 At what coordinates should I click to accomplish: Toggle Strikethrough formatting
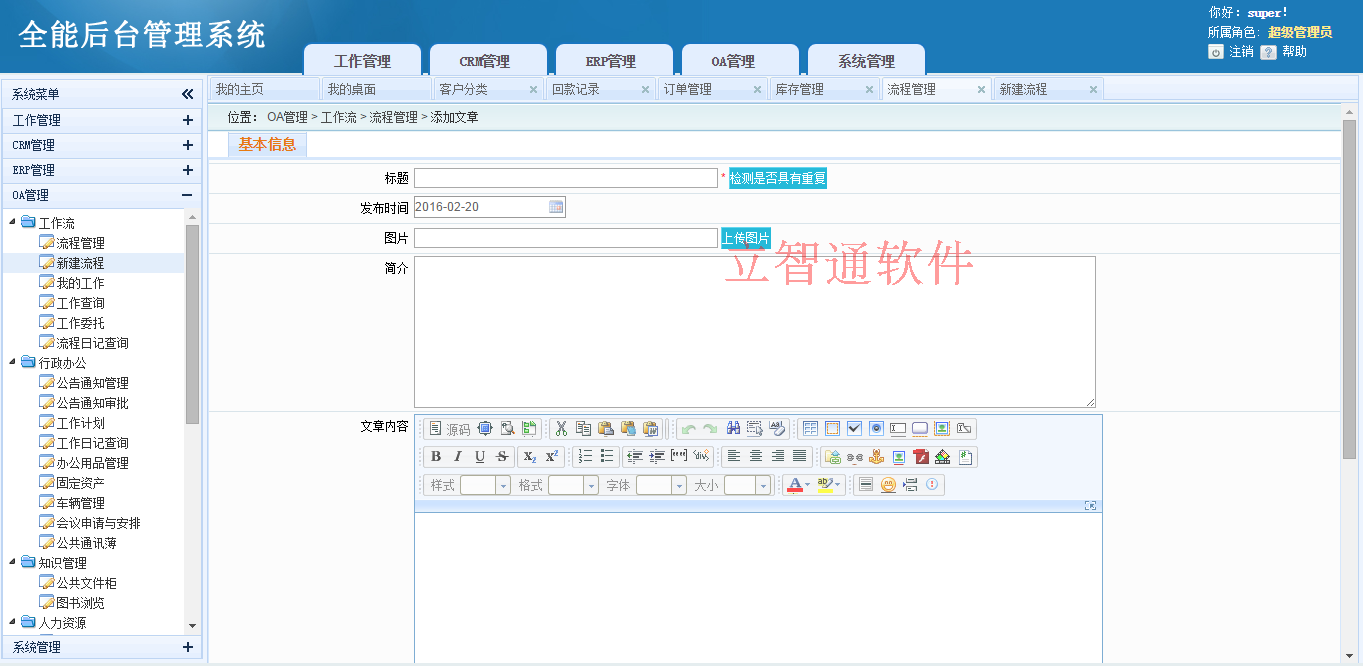tap(502, 457)
